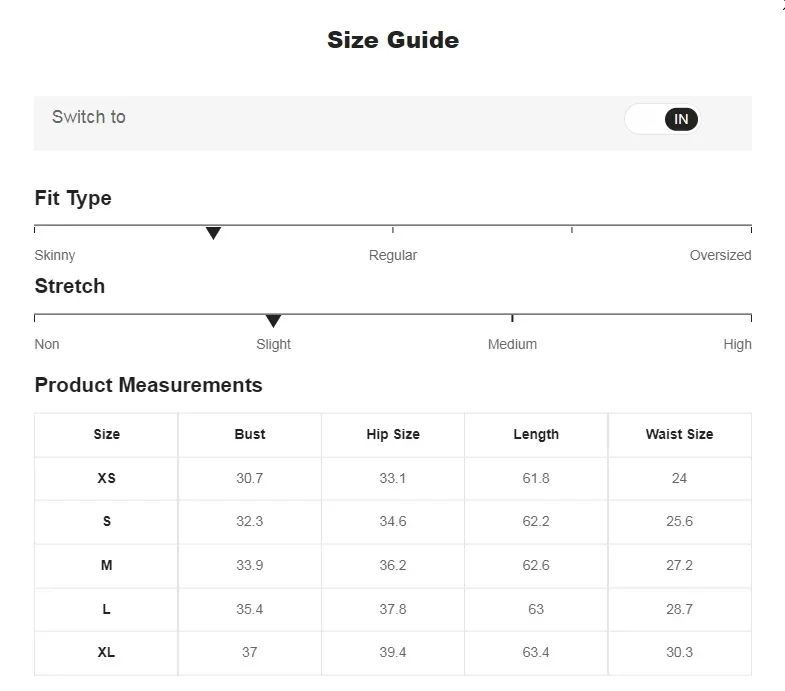This screenshot has width=785, height=691.
Task: Click the Medium stretch label
Action: [512, 344]
